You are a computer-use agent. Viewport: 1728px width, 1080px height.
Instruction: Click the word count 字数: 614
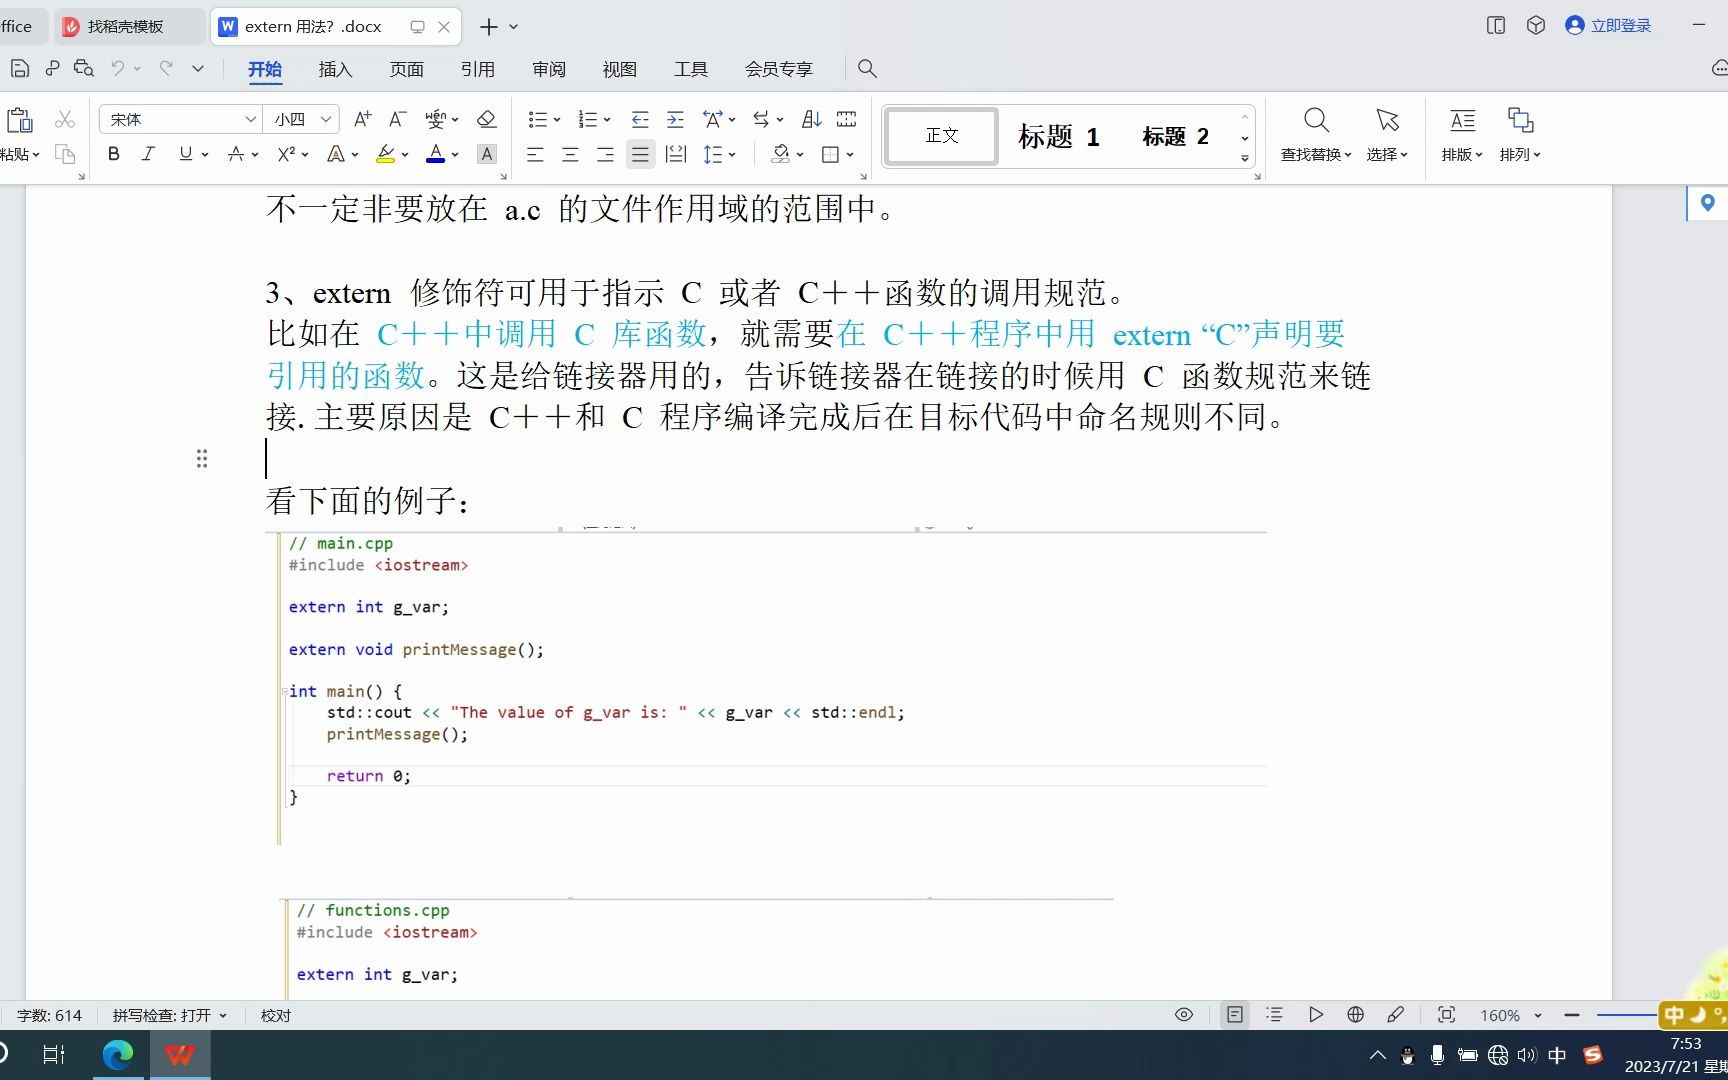click(x=49, y=1015)
